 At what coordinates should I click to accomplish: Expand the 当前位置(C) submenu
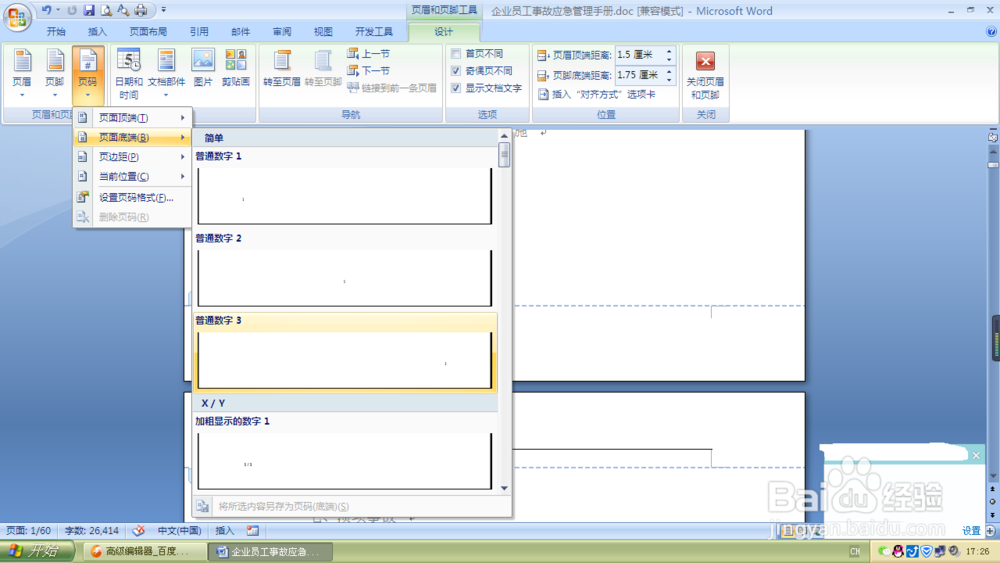(x=133, y=177)
